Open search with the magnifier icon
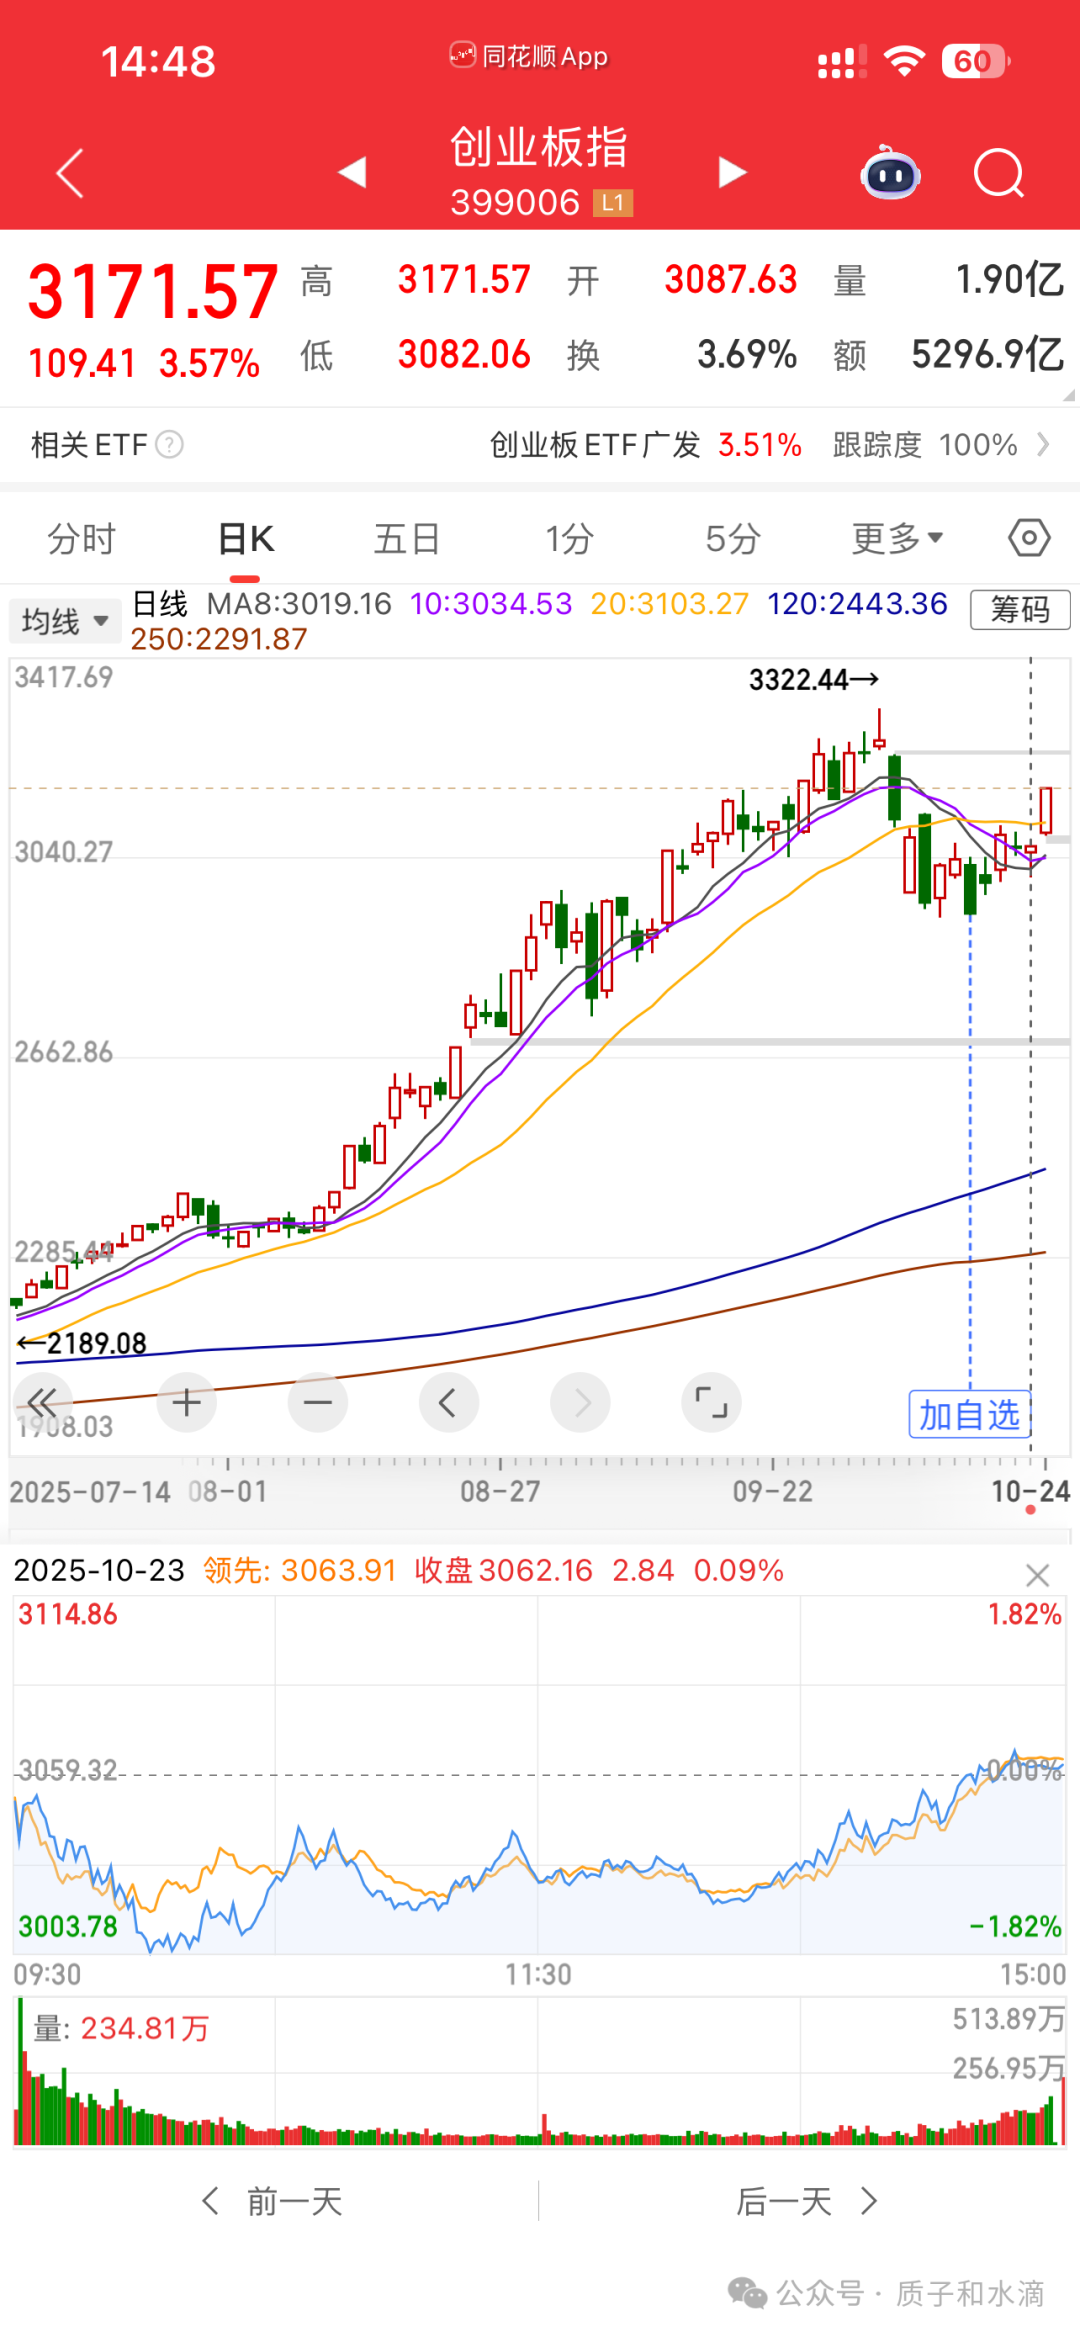The width and height of the screenshot is (1080, 2337). pyautogui.click(x=999, y=174)
